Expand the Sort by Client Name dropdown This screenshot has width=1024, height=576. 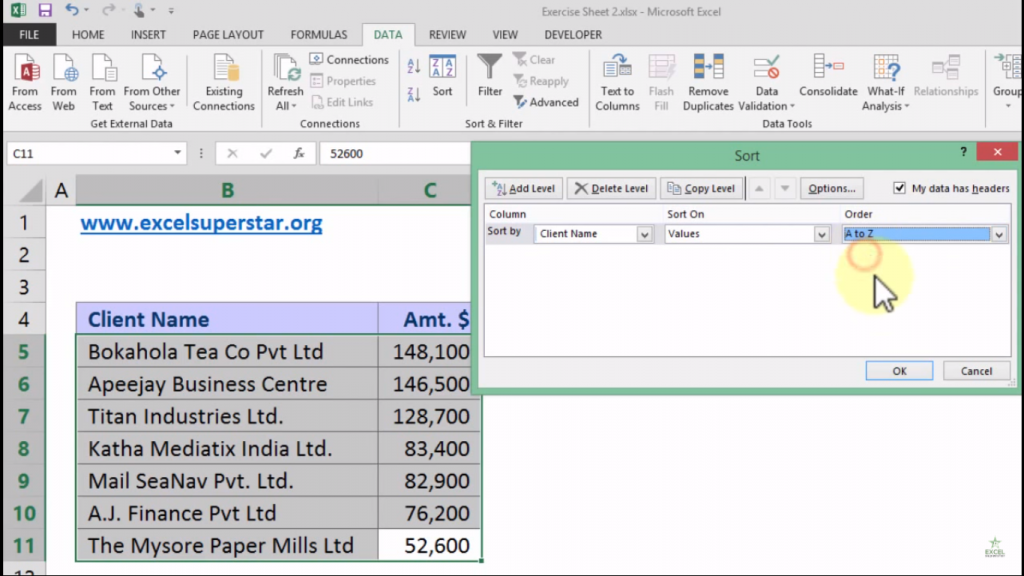point(644,234)
